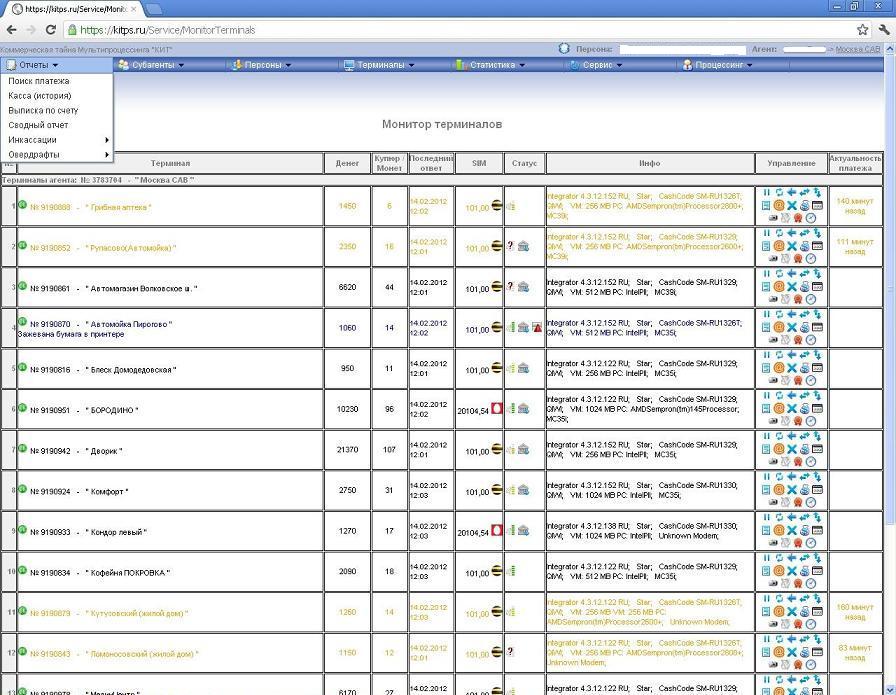This screenshot has height=695, width=896.
Task: Click question mark status in Автомагазин Волковское row
Action: (x=510, y=286)
